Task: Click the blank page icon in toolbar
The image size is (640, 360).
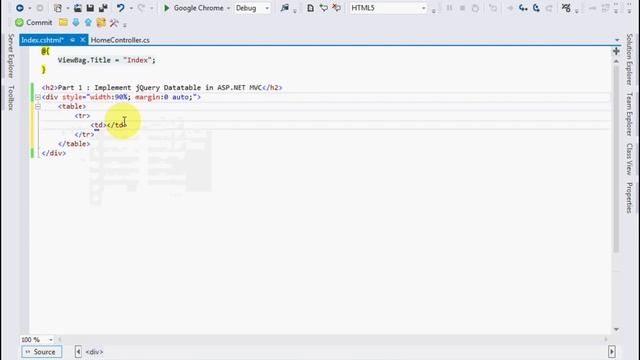Action: click(310, 8)
